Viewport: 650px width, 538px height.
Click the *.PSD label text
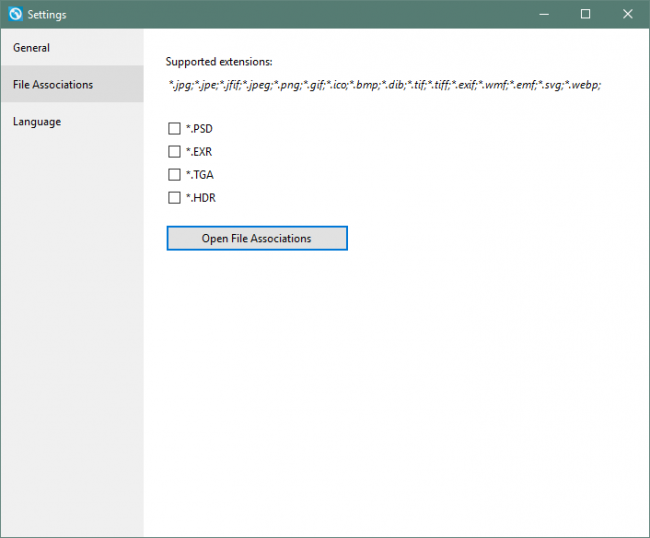click(x=199, y=129)
